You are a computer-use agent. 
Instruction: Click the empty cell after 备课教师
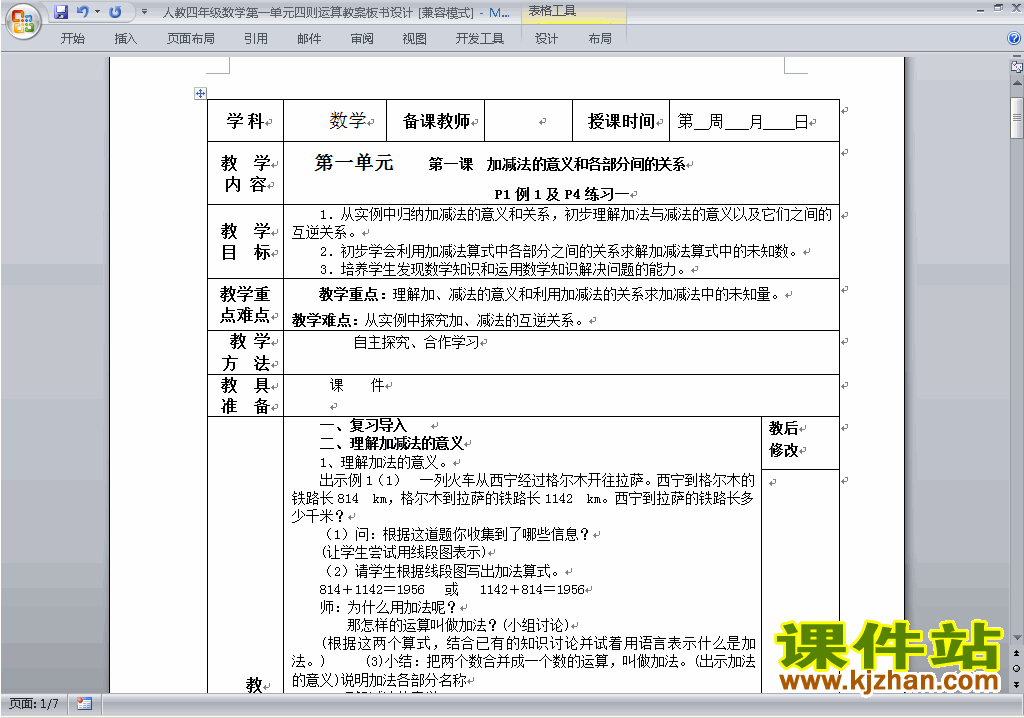[528, 121]
